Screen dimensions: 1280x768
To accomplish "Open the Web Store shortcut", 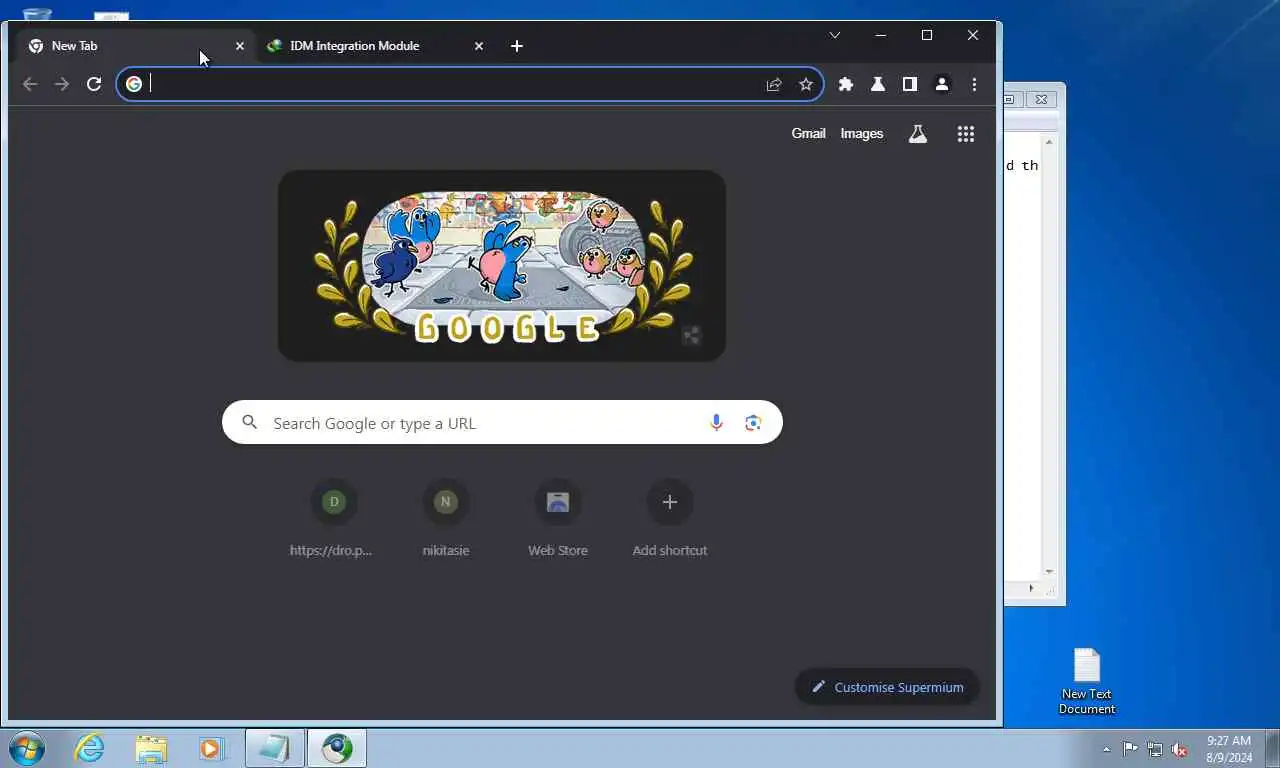I will coord(558,520).
